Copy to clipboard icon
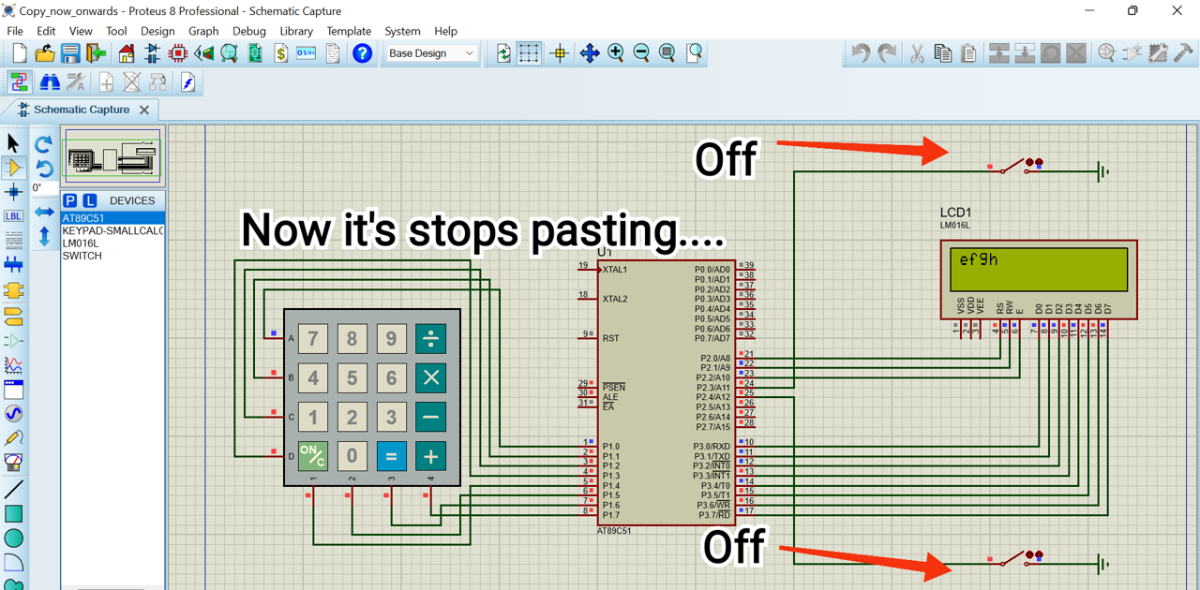This screenshot has height=590, width=1200. pos(943,53)
